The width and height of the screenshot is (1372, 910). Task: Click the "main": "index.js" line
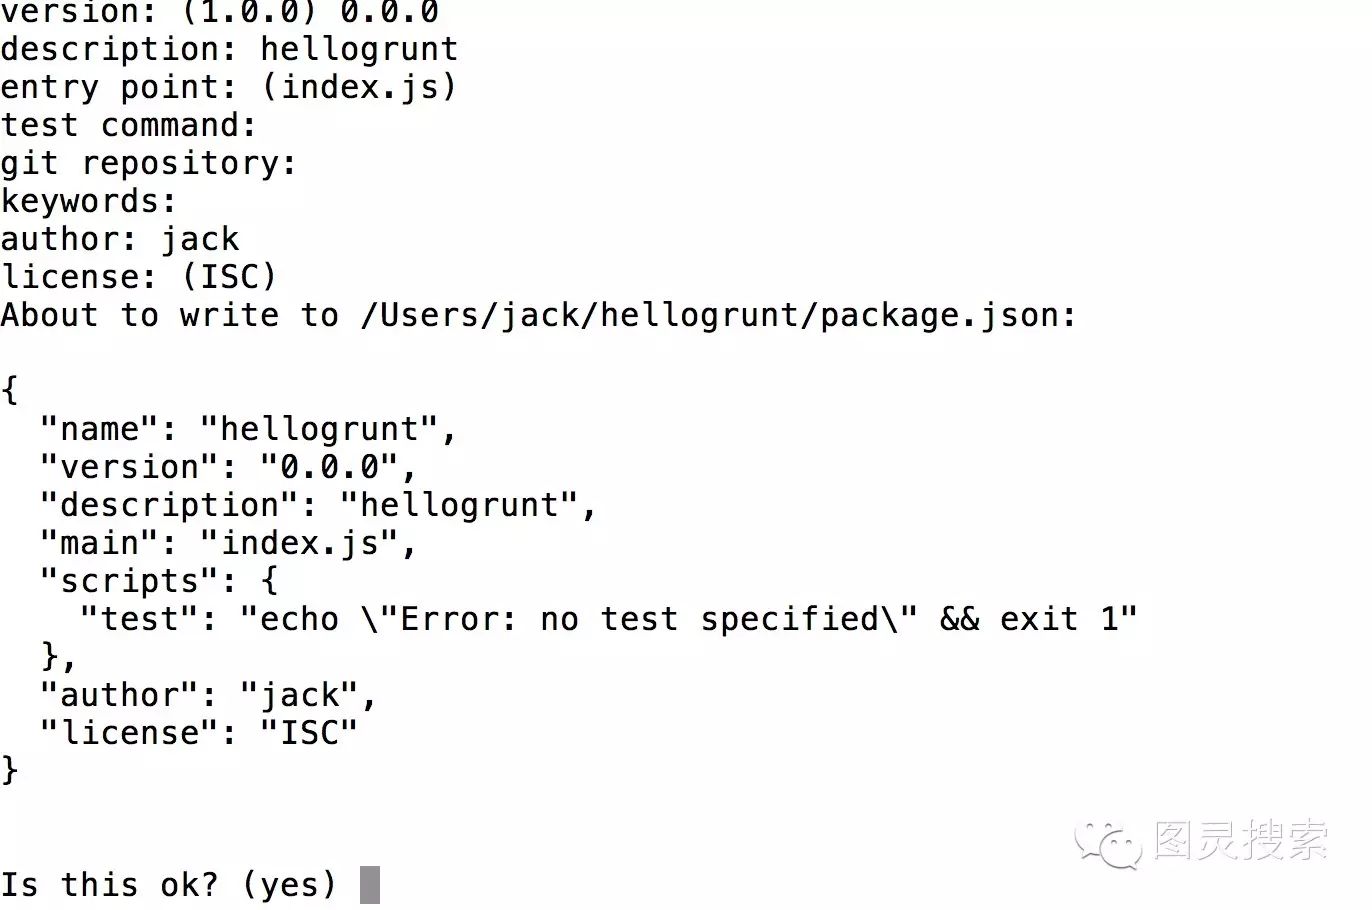coord(228,543)
